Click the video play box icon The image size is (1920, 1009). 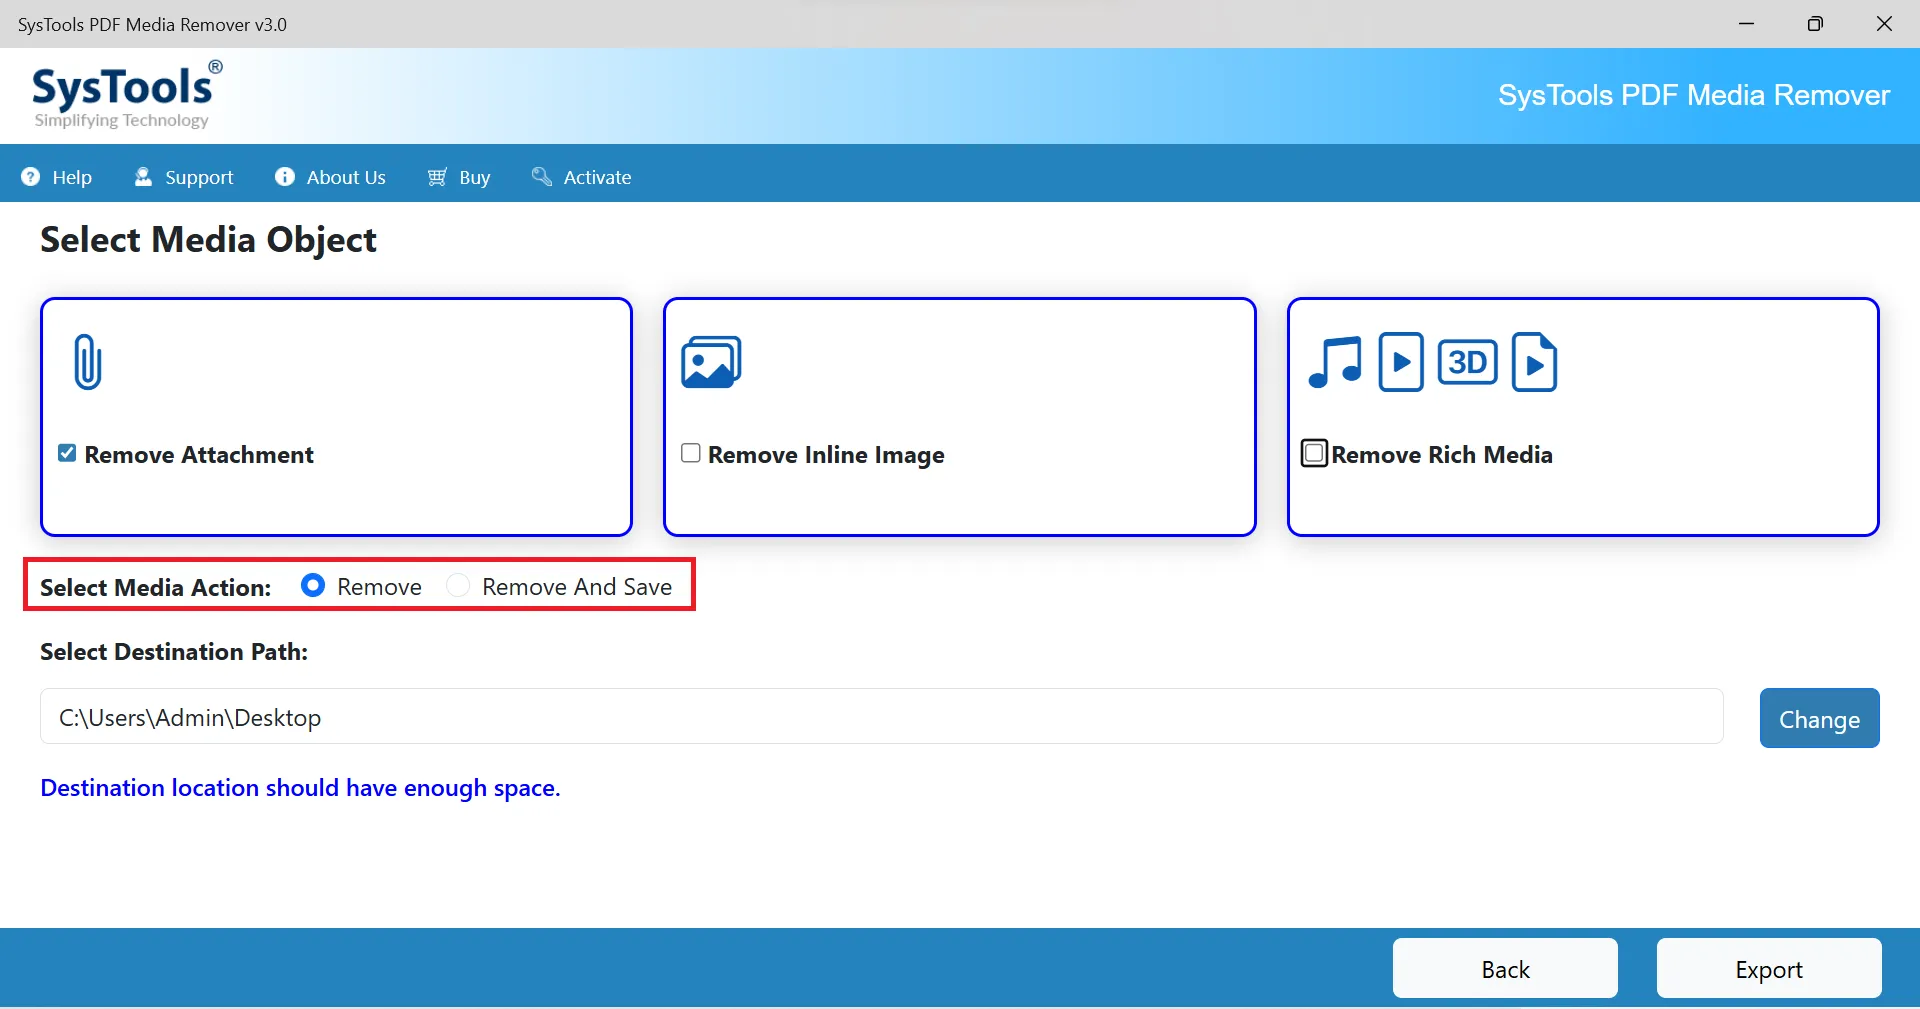1401,362
